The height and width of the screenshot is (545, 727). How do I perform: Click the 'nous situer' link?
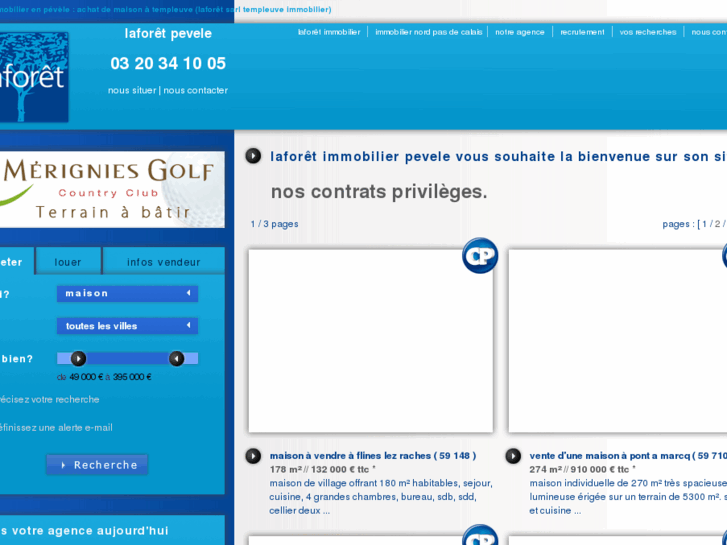click(132, 90)
